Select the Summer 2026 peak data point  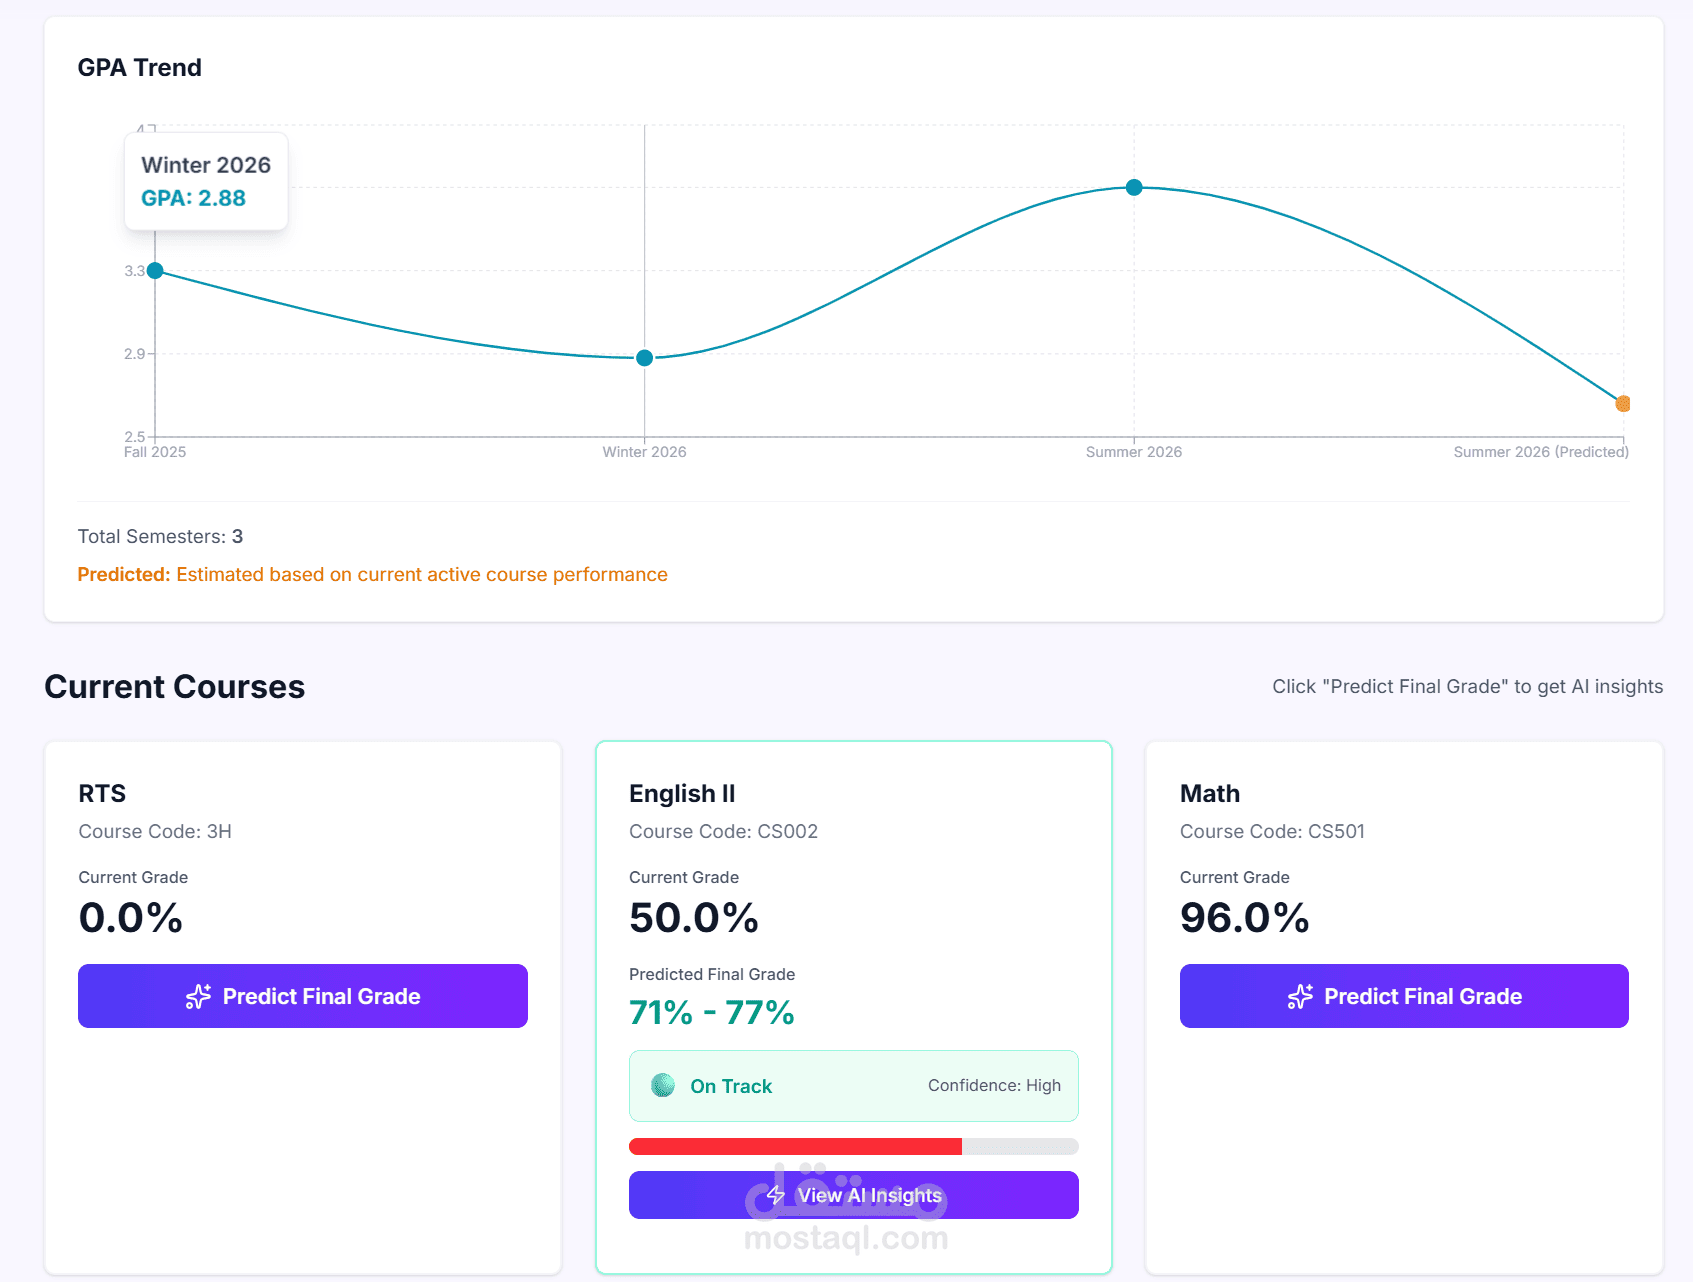pos(1134,187)
